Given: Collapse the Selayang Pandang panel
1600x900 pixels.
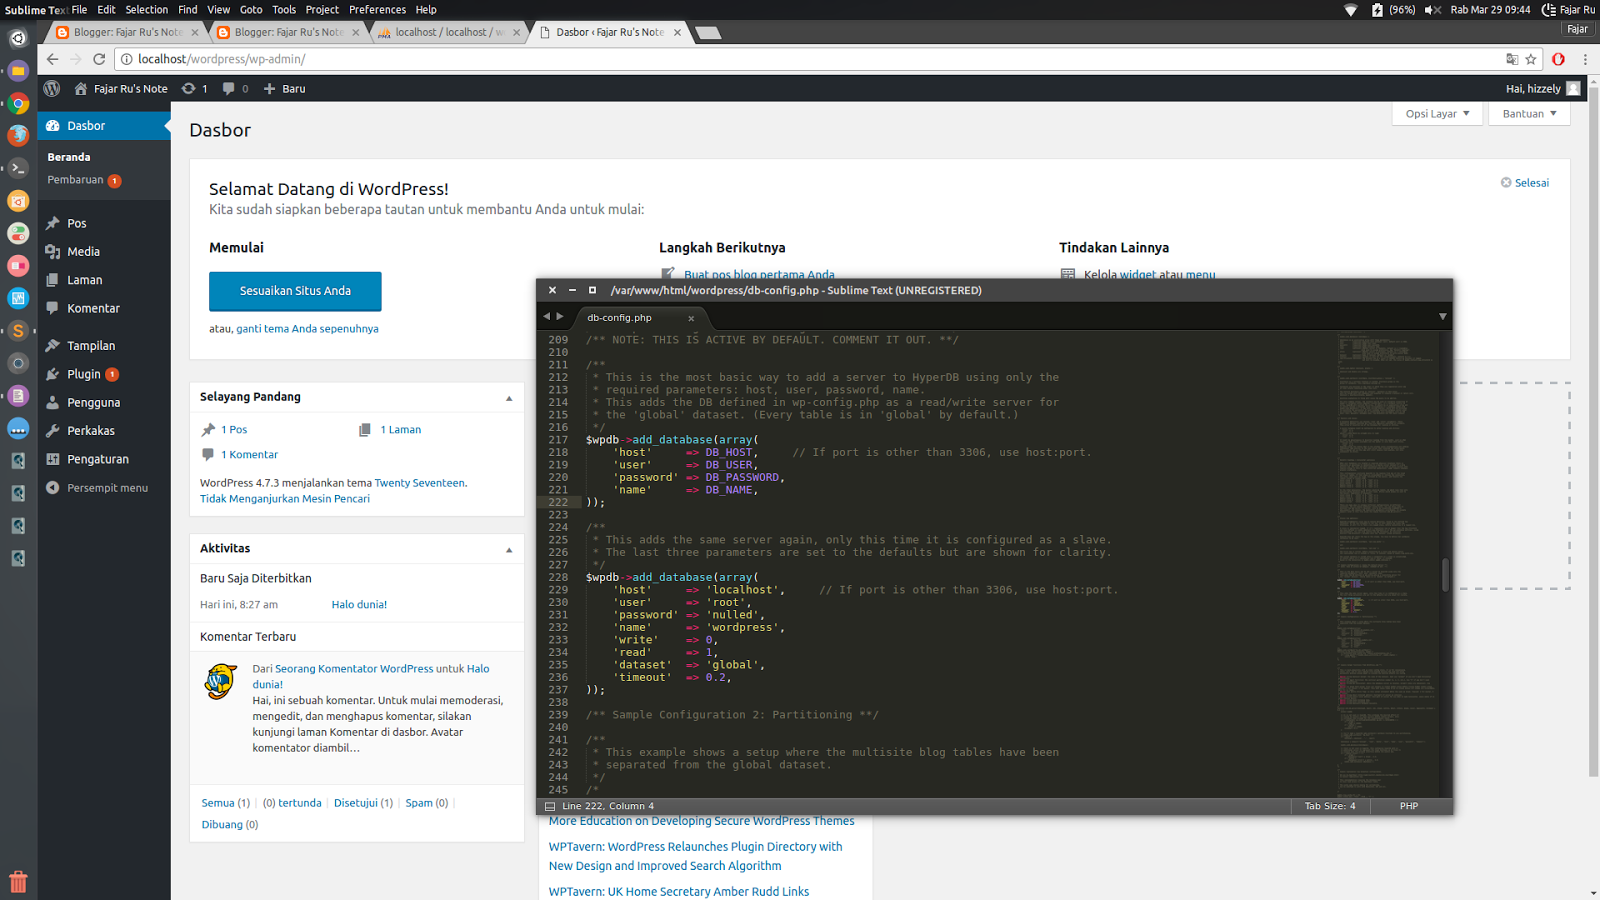Looking at the screenshot, I should pos(509,396).
